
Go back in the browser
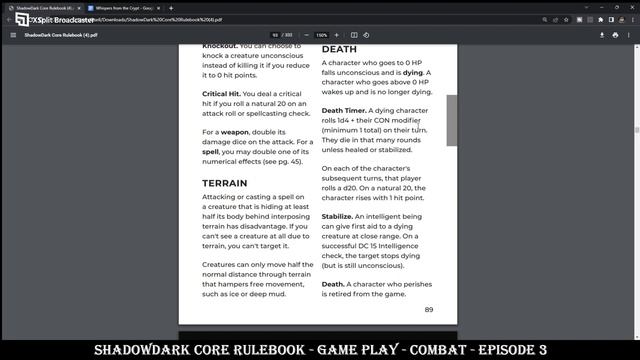(9, 20)
